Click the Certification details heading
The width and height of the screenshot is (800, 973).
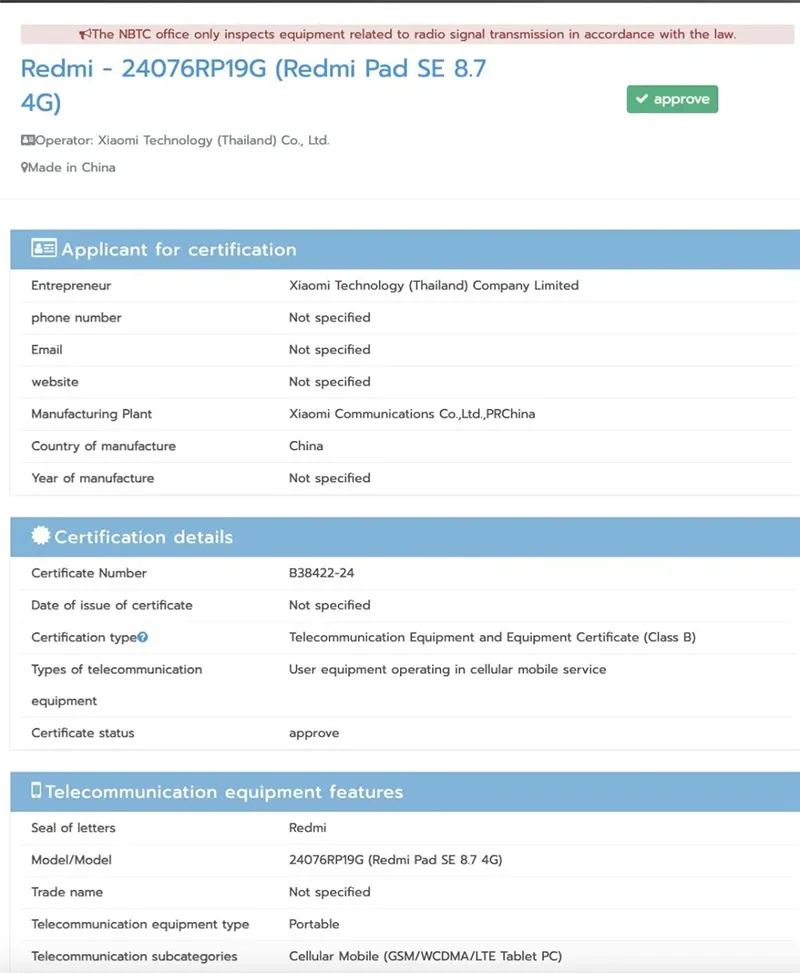point(143,537)
